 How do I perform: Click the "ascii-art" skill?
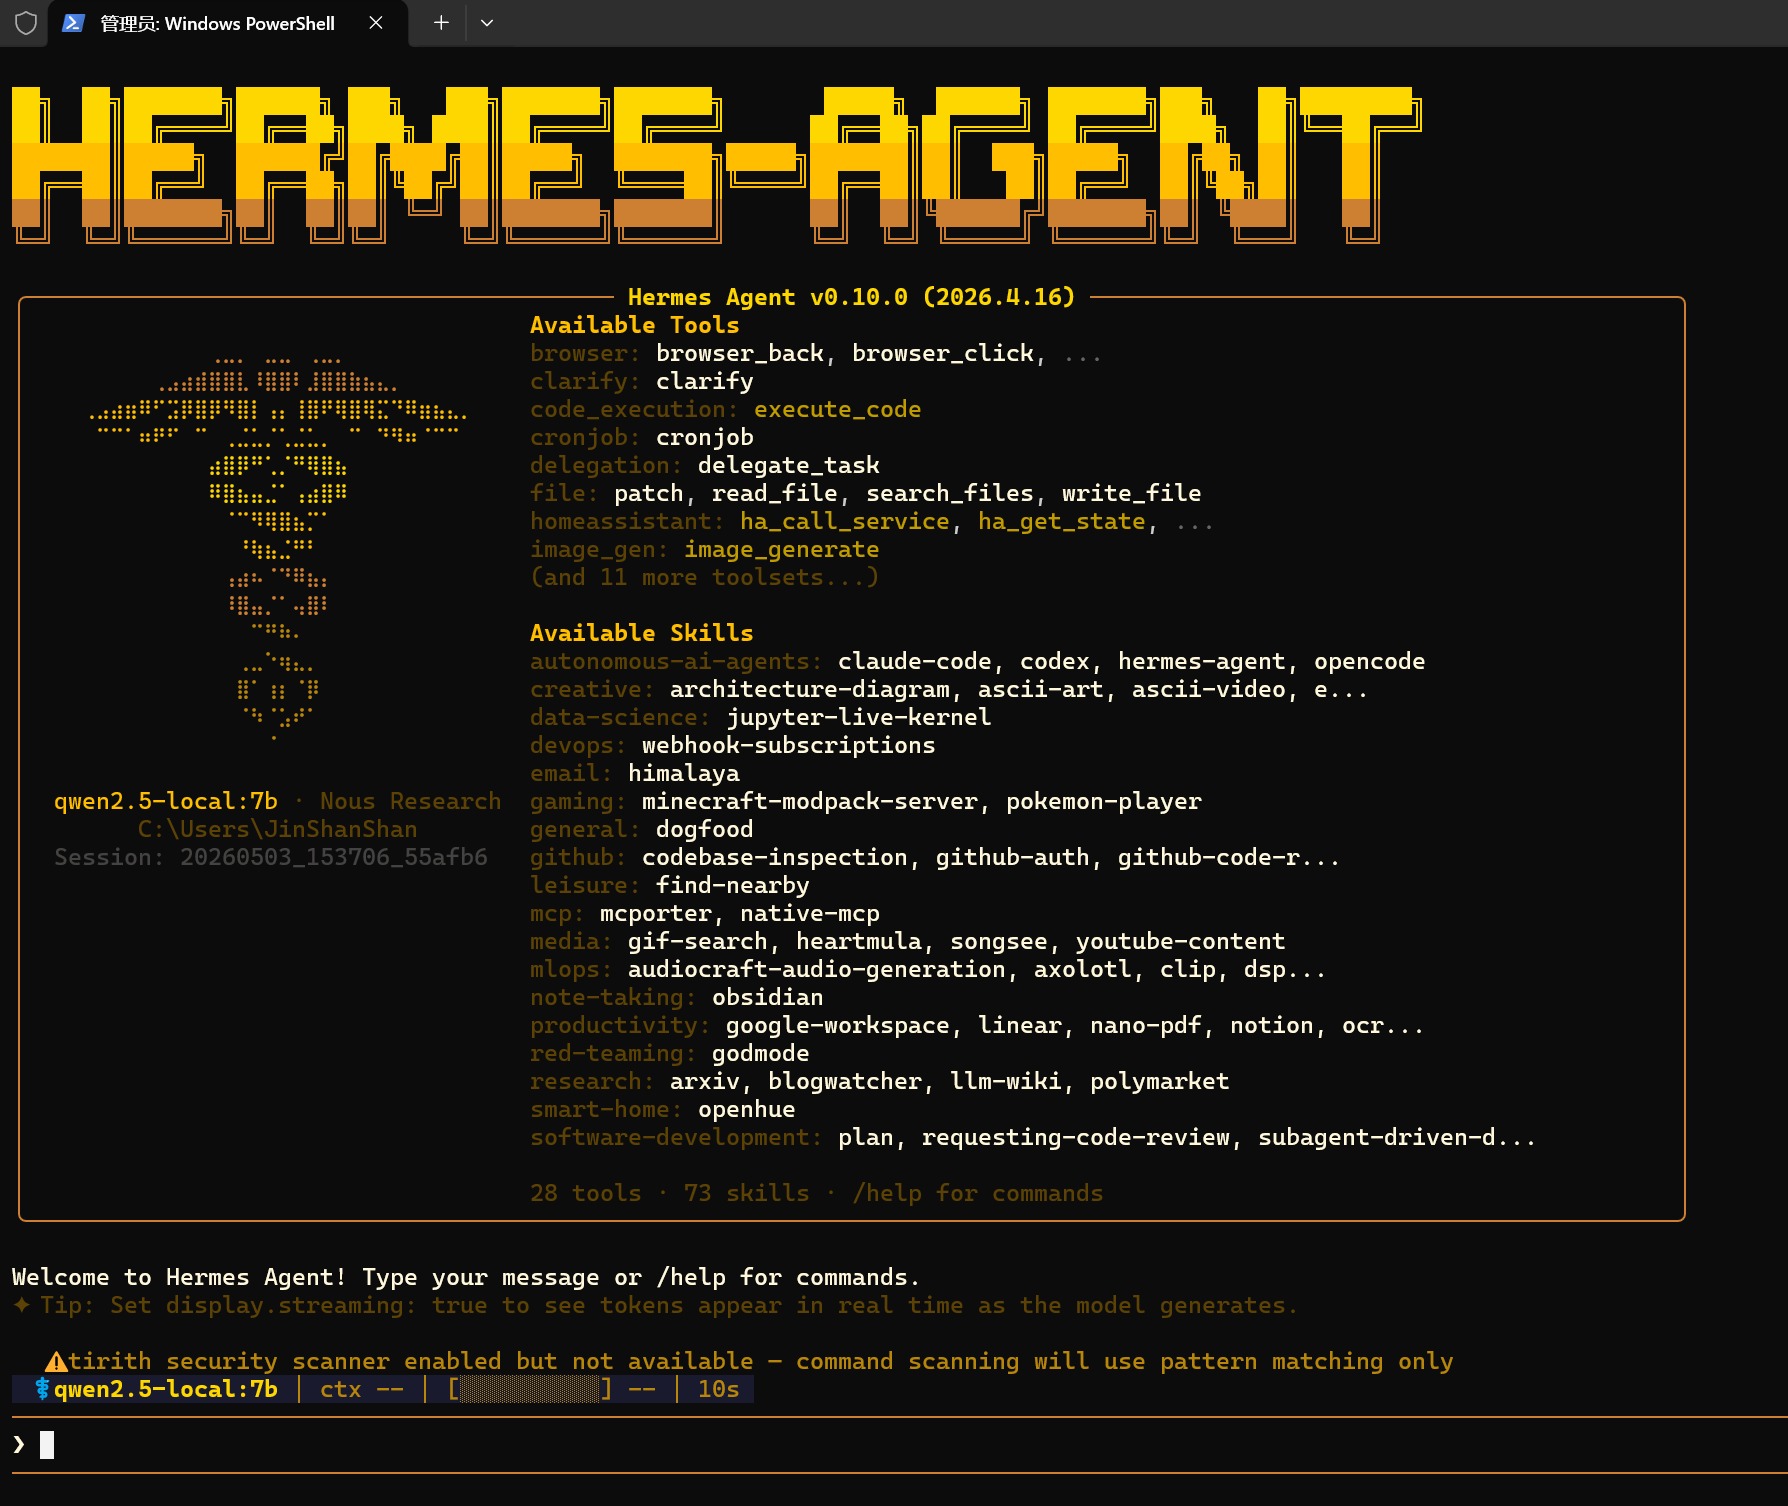[1041, 689]
